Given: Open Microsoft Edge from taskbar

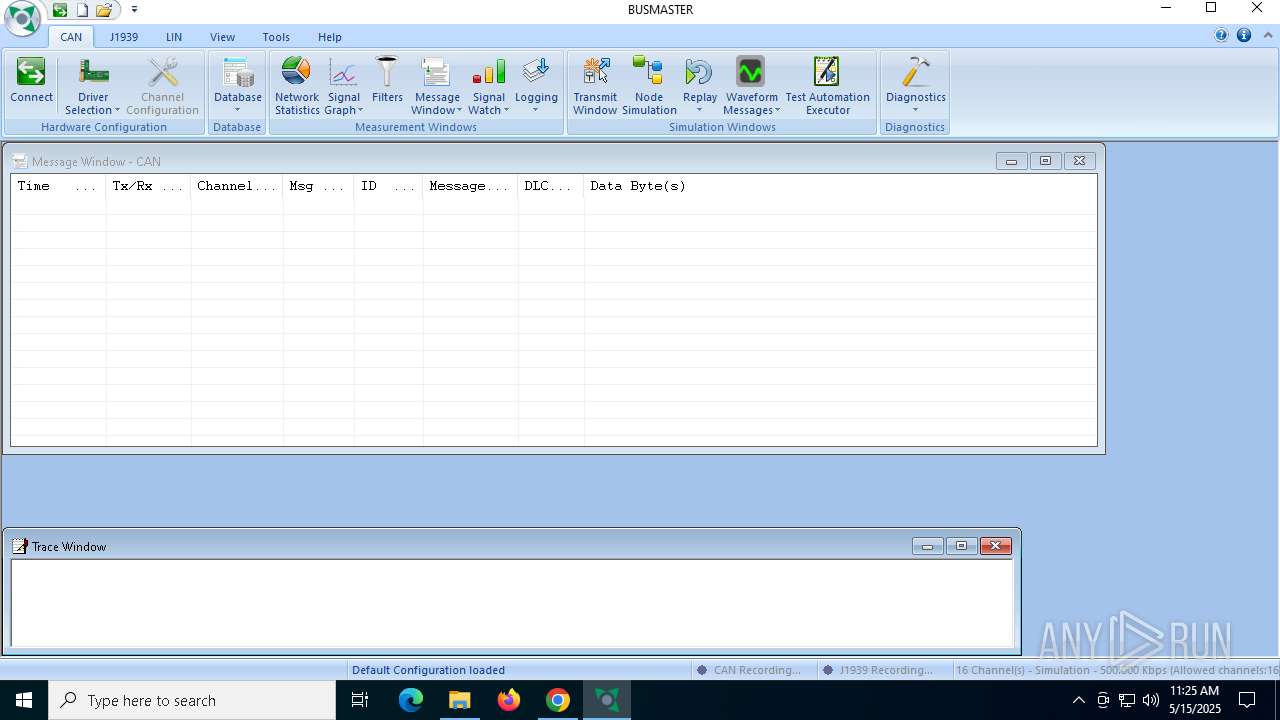Looking at the screenshot, I should point(411,700).
